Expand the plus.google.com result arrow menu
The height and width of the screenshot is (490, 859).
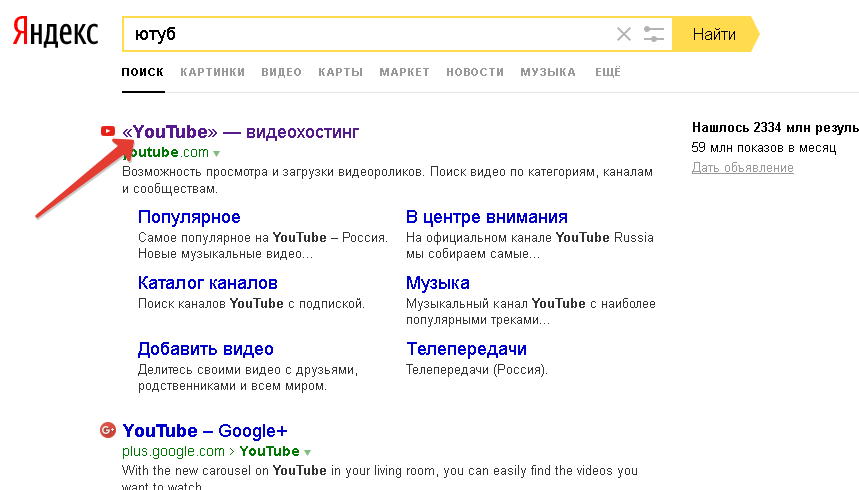coord(308,452)
